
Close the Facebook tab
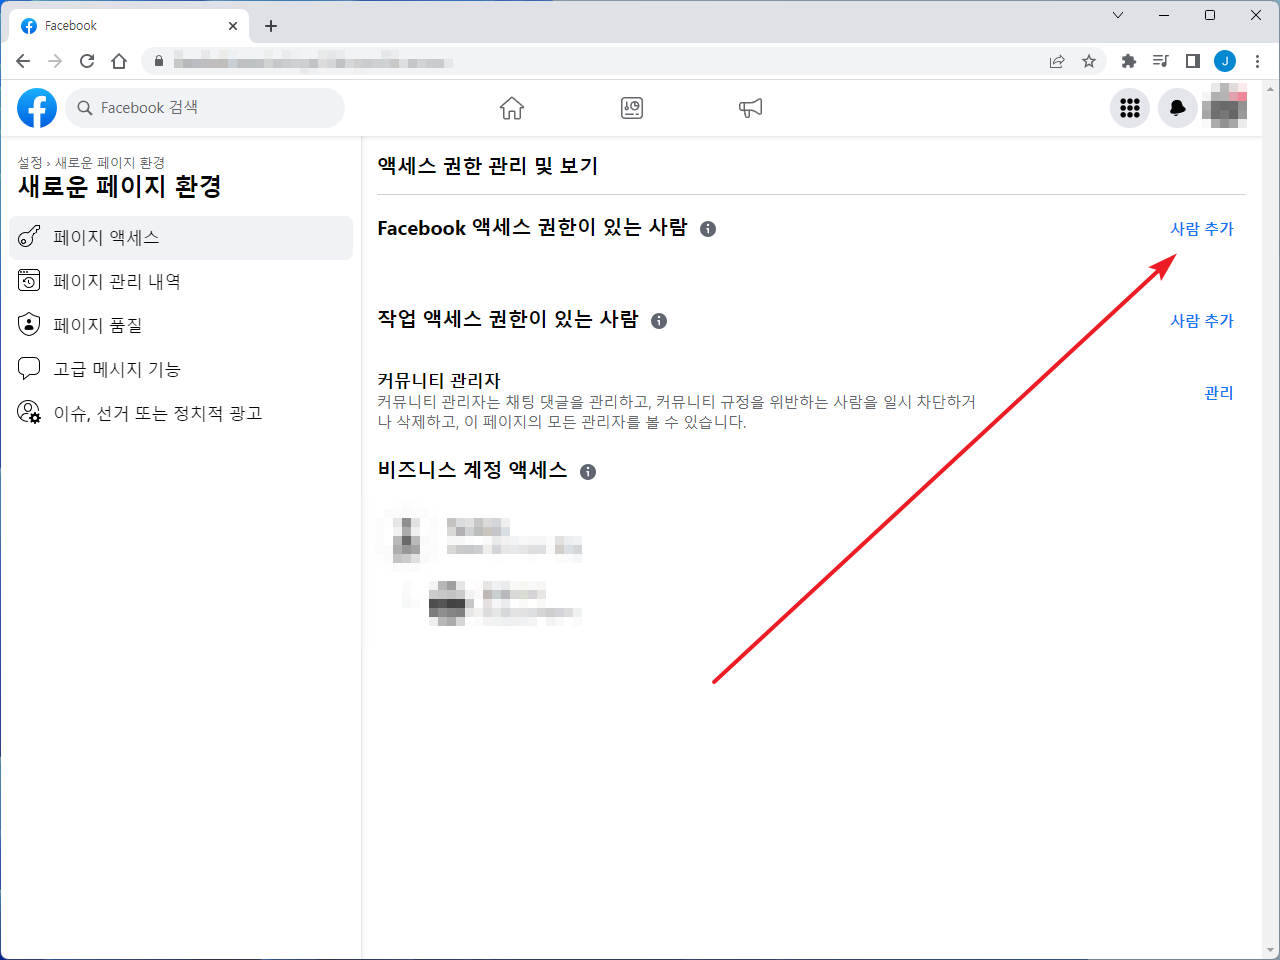[233, 26]
